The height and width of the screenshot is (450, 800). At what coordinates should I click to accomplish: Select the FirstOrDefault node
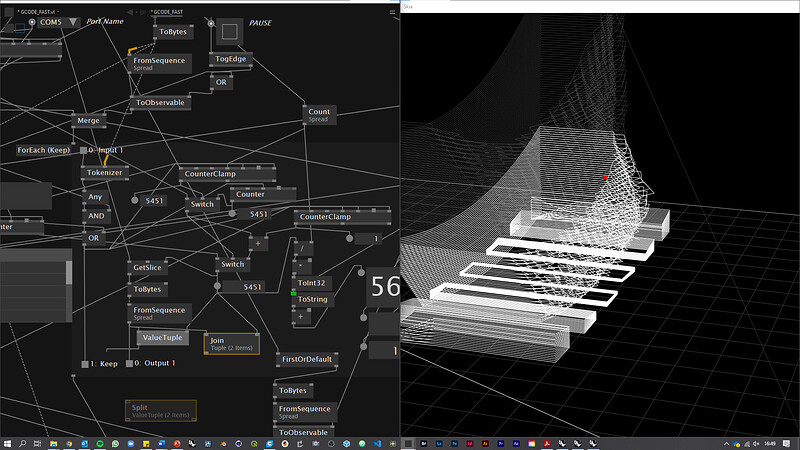(x=307, y=359)
